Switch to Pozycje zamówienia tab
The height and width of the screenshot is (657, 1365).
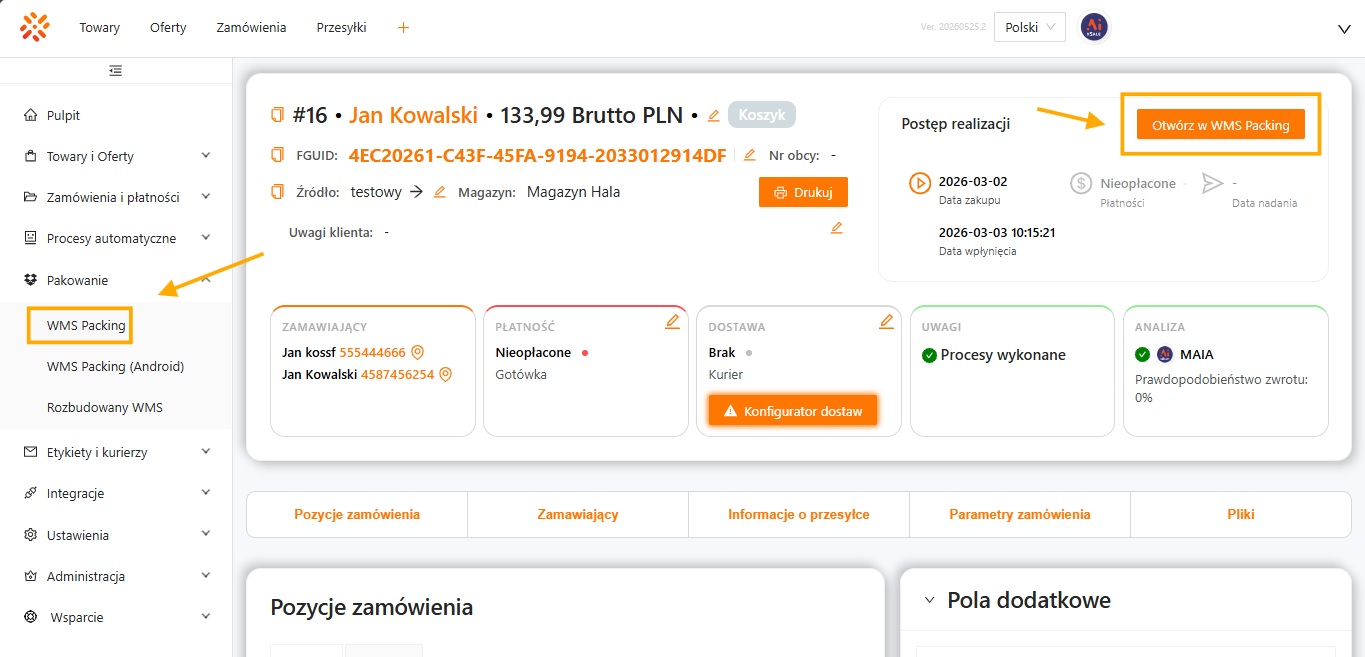click(x=357, y=515)
